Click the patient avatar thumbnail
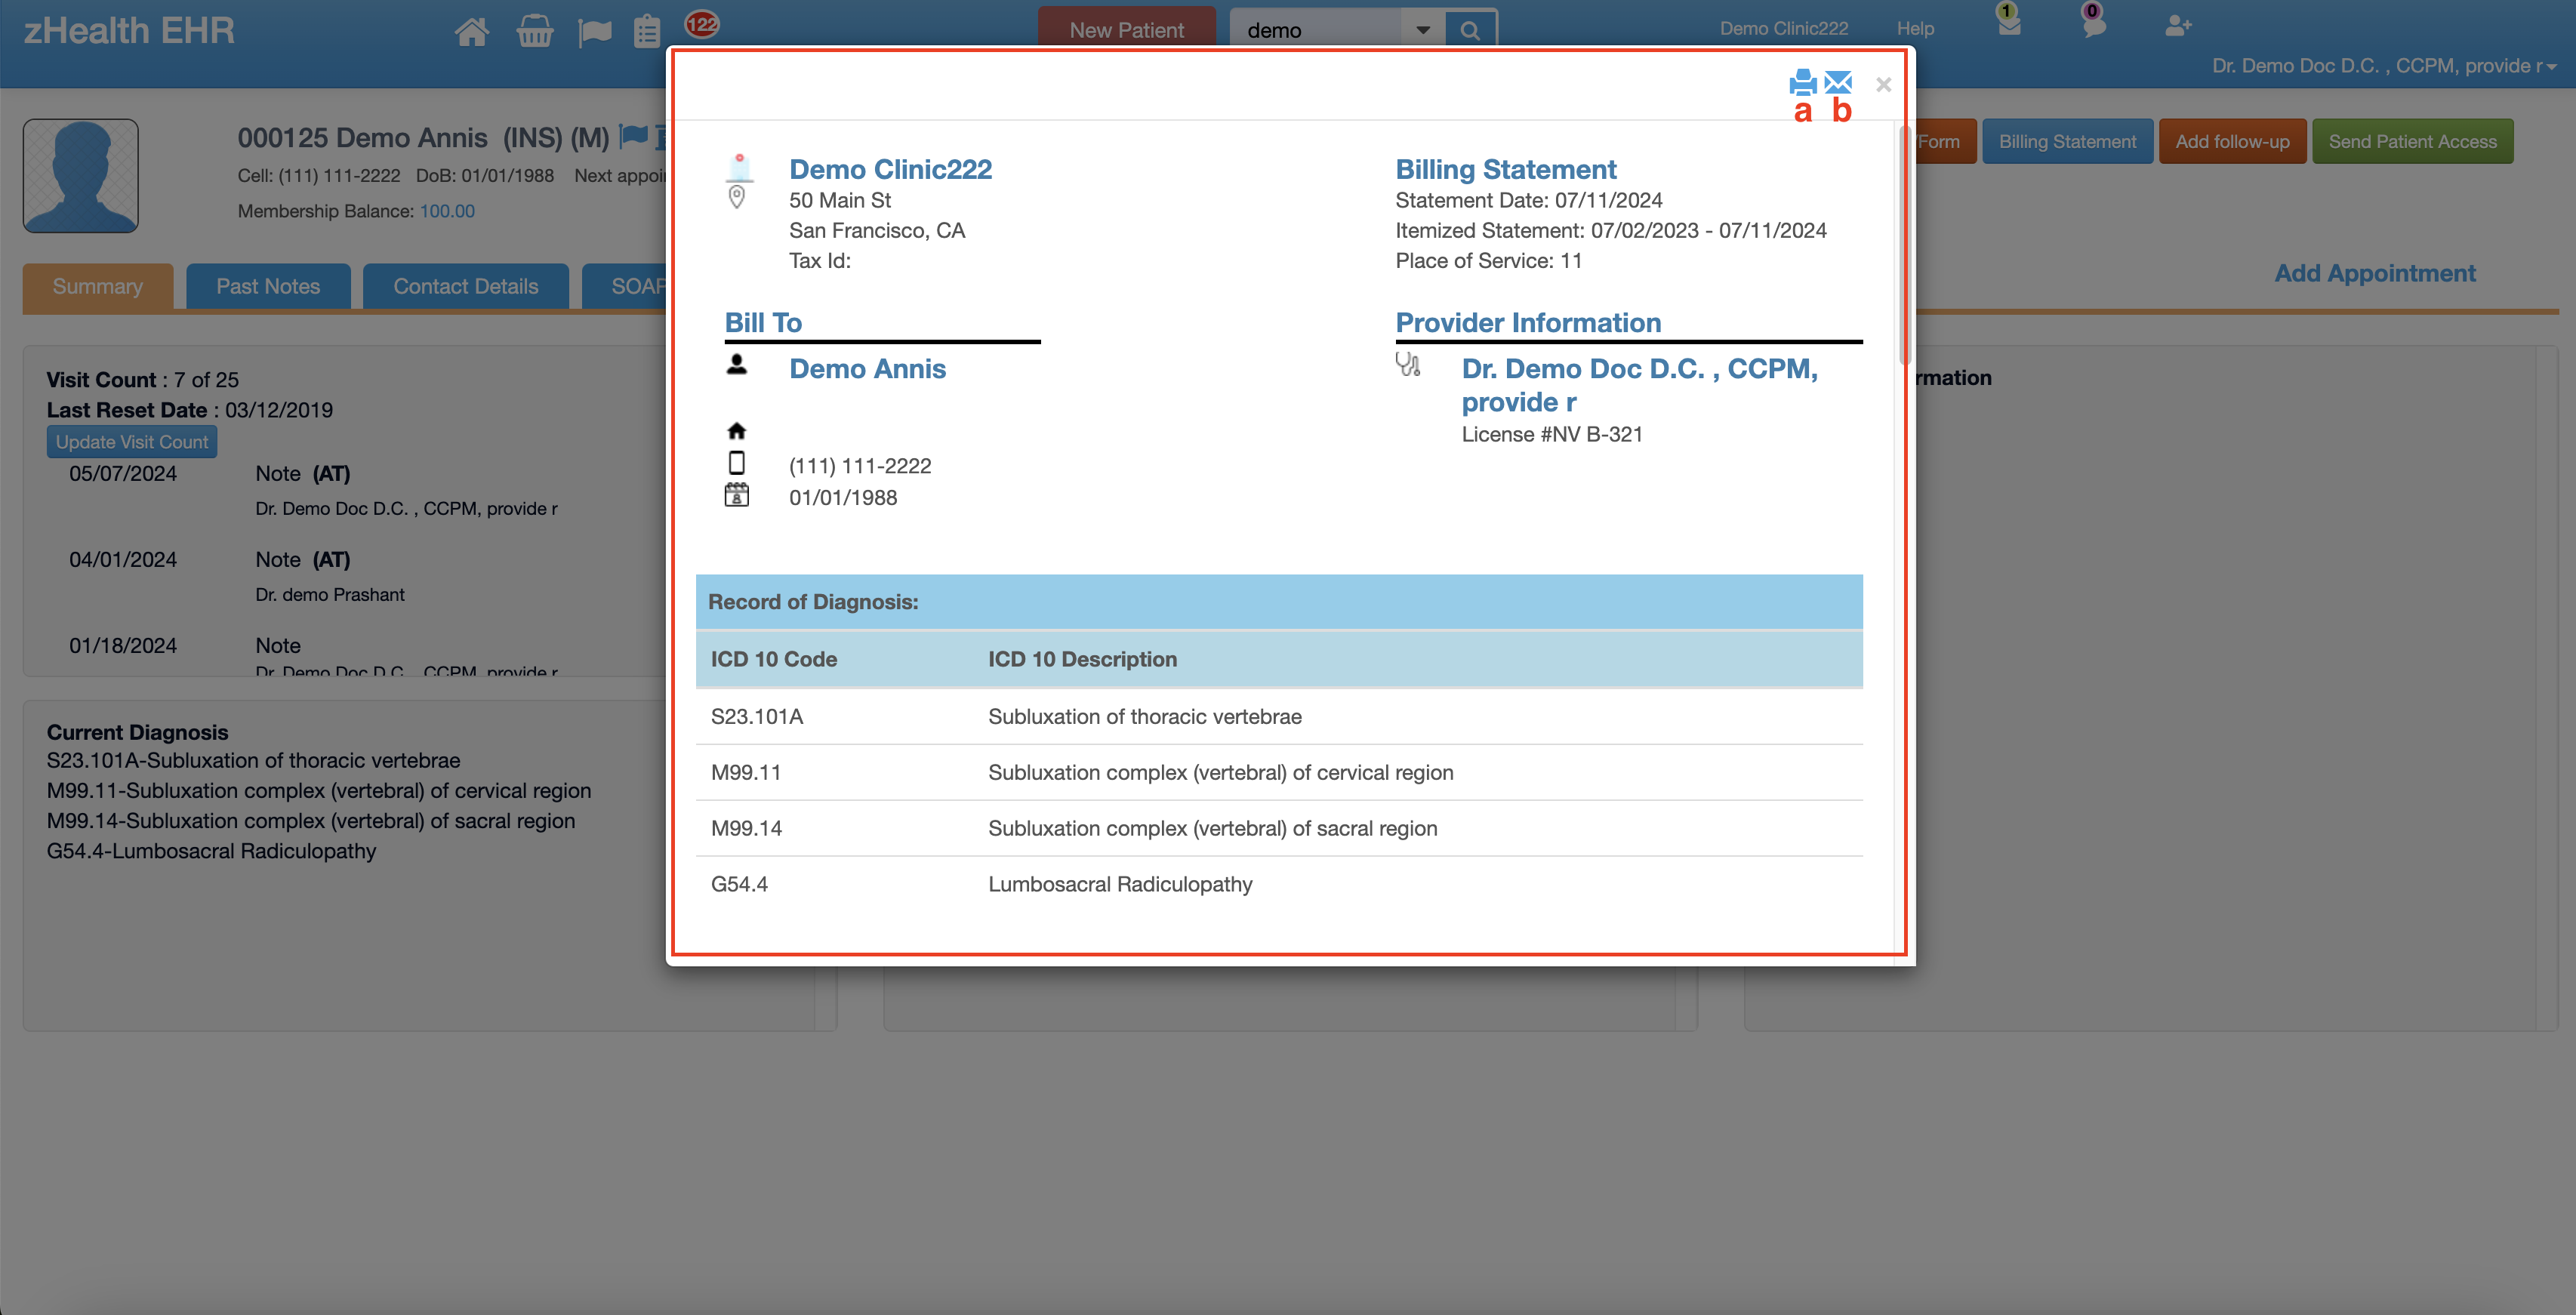2576x1315 pixels. click(81, 176)
